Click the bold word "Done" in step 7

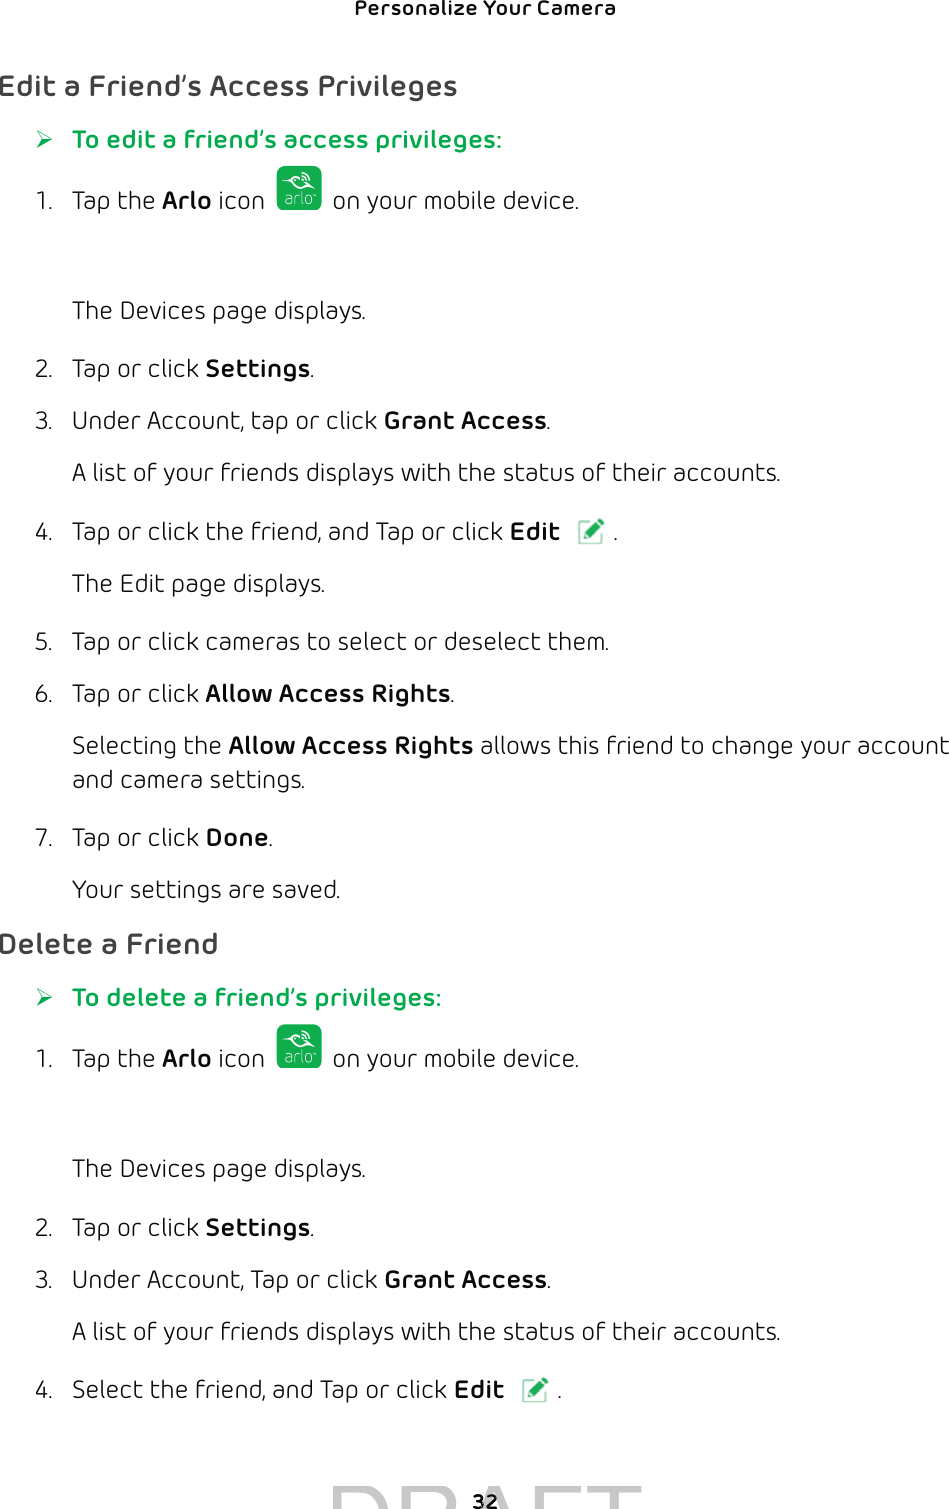coord(237,838)
